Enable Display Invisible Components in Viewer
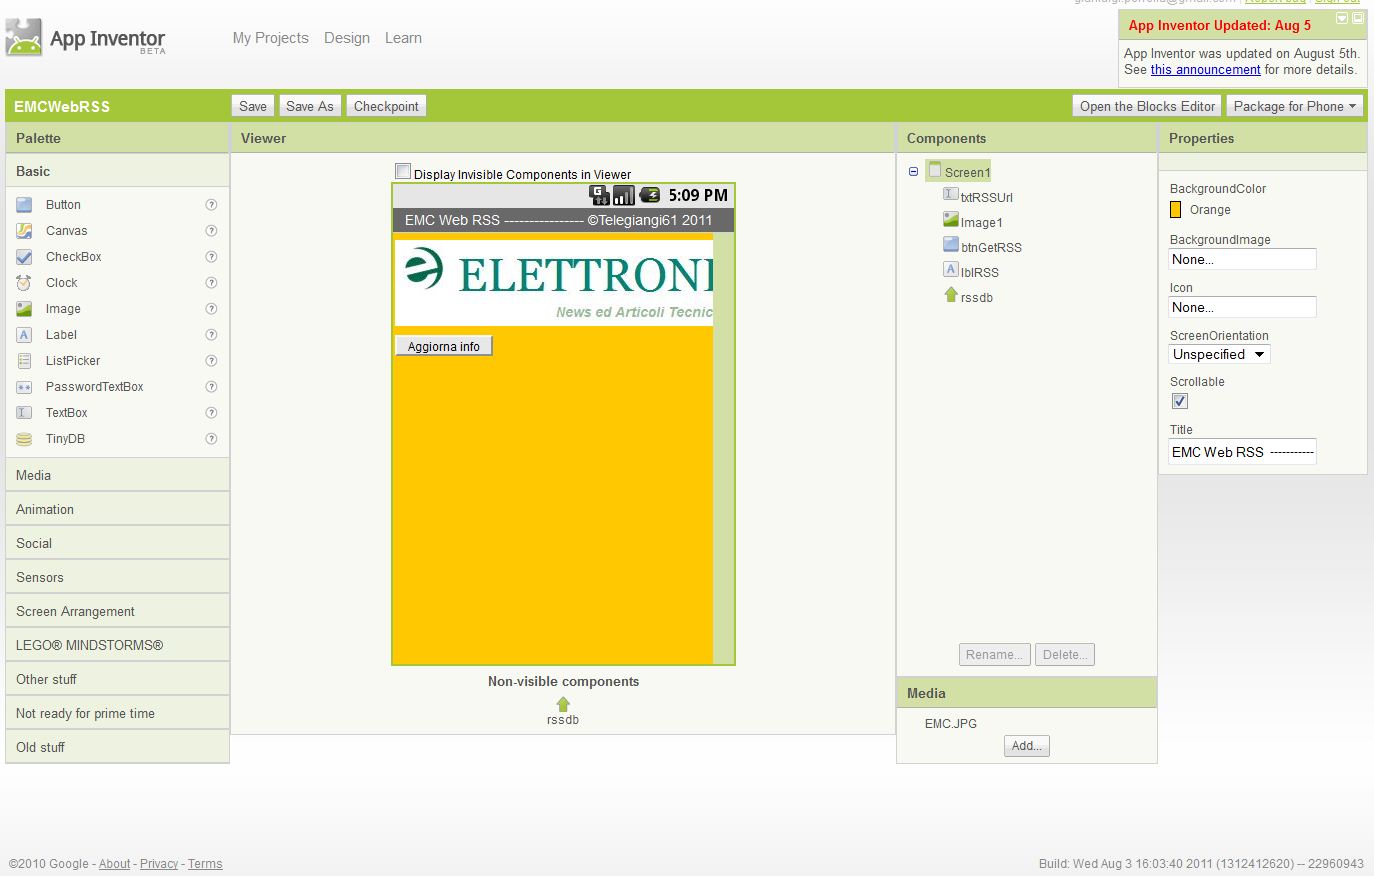The height and width of the screenshot is (876, 1374). tap(403, 171)
